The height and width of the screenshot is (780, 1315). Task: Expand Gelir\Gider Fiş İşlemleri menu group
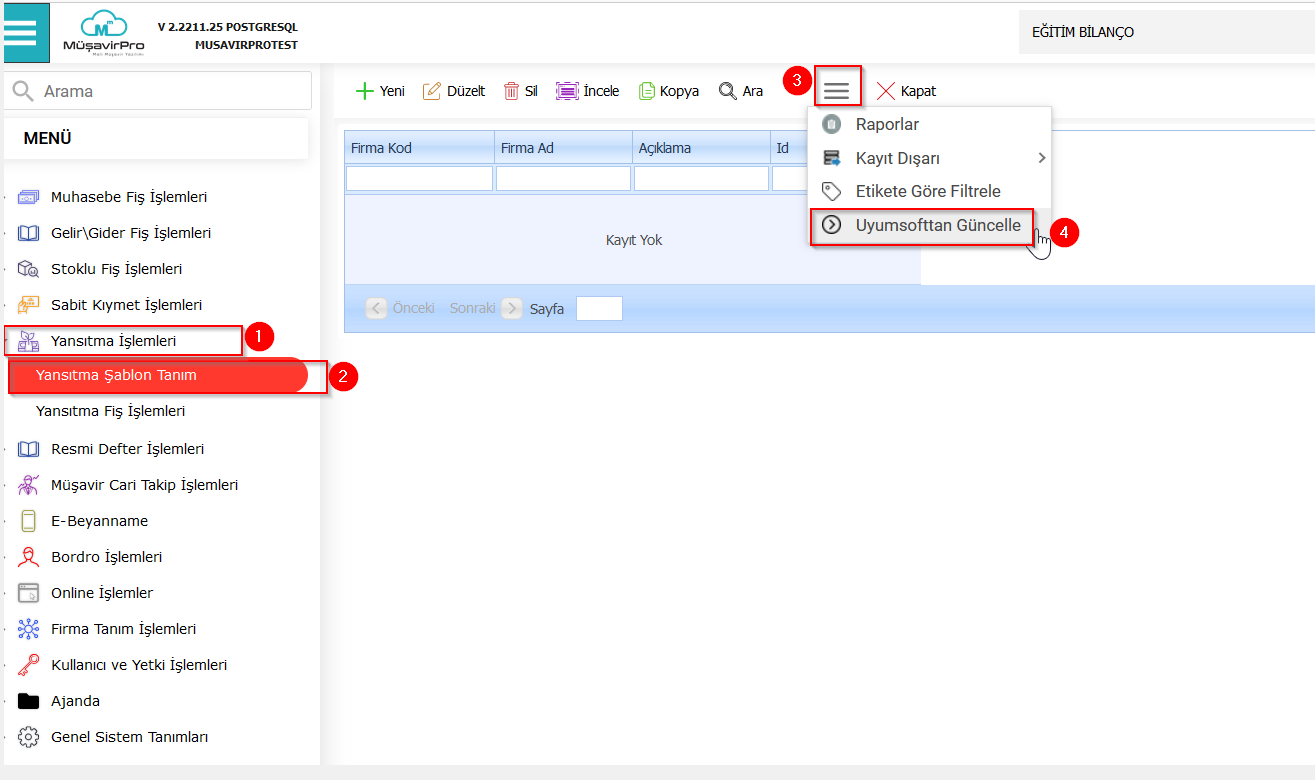point(131,233)
